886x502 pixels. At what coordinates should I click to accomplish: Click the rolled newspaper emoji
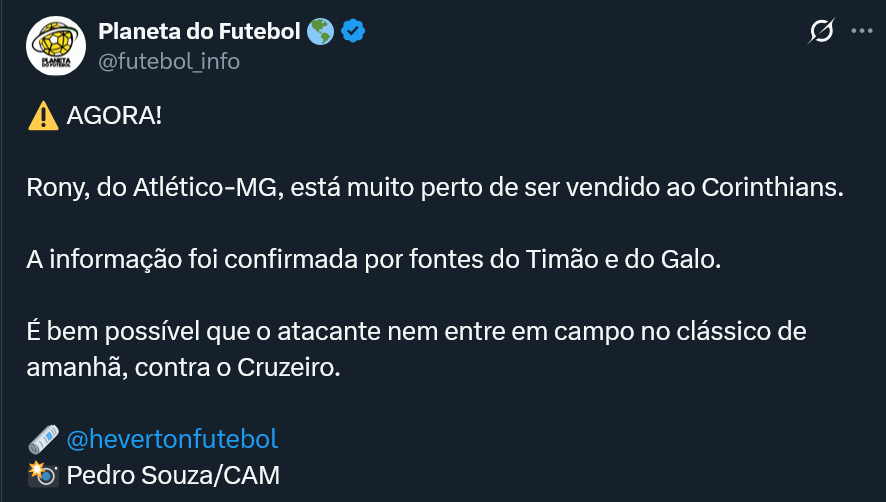click(43, 439)
